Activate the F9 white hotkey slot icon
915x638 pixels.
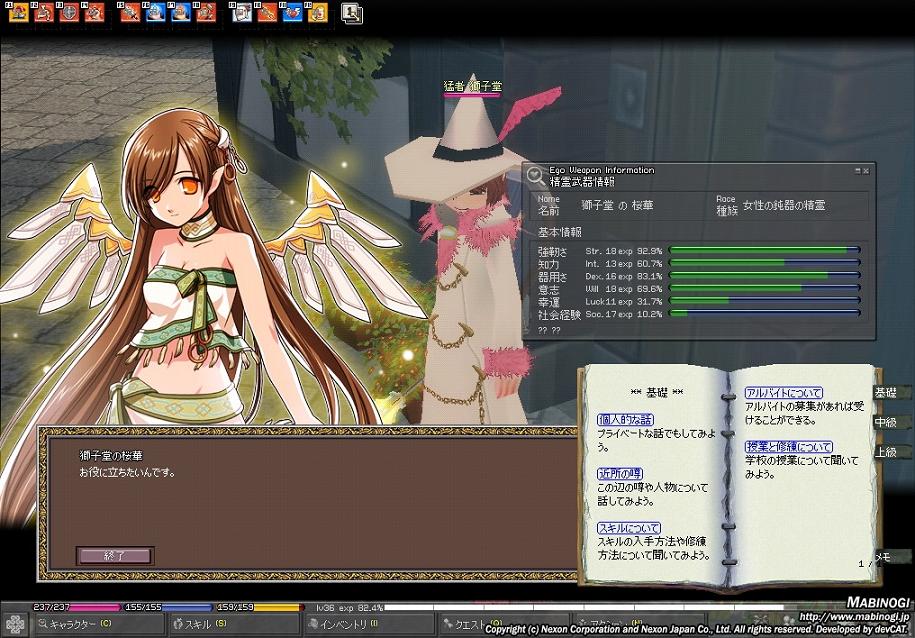[x=242, y=12]
